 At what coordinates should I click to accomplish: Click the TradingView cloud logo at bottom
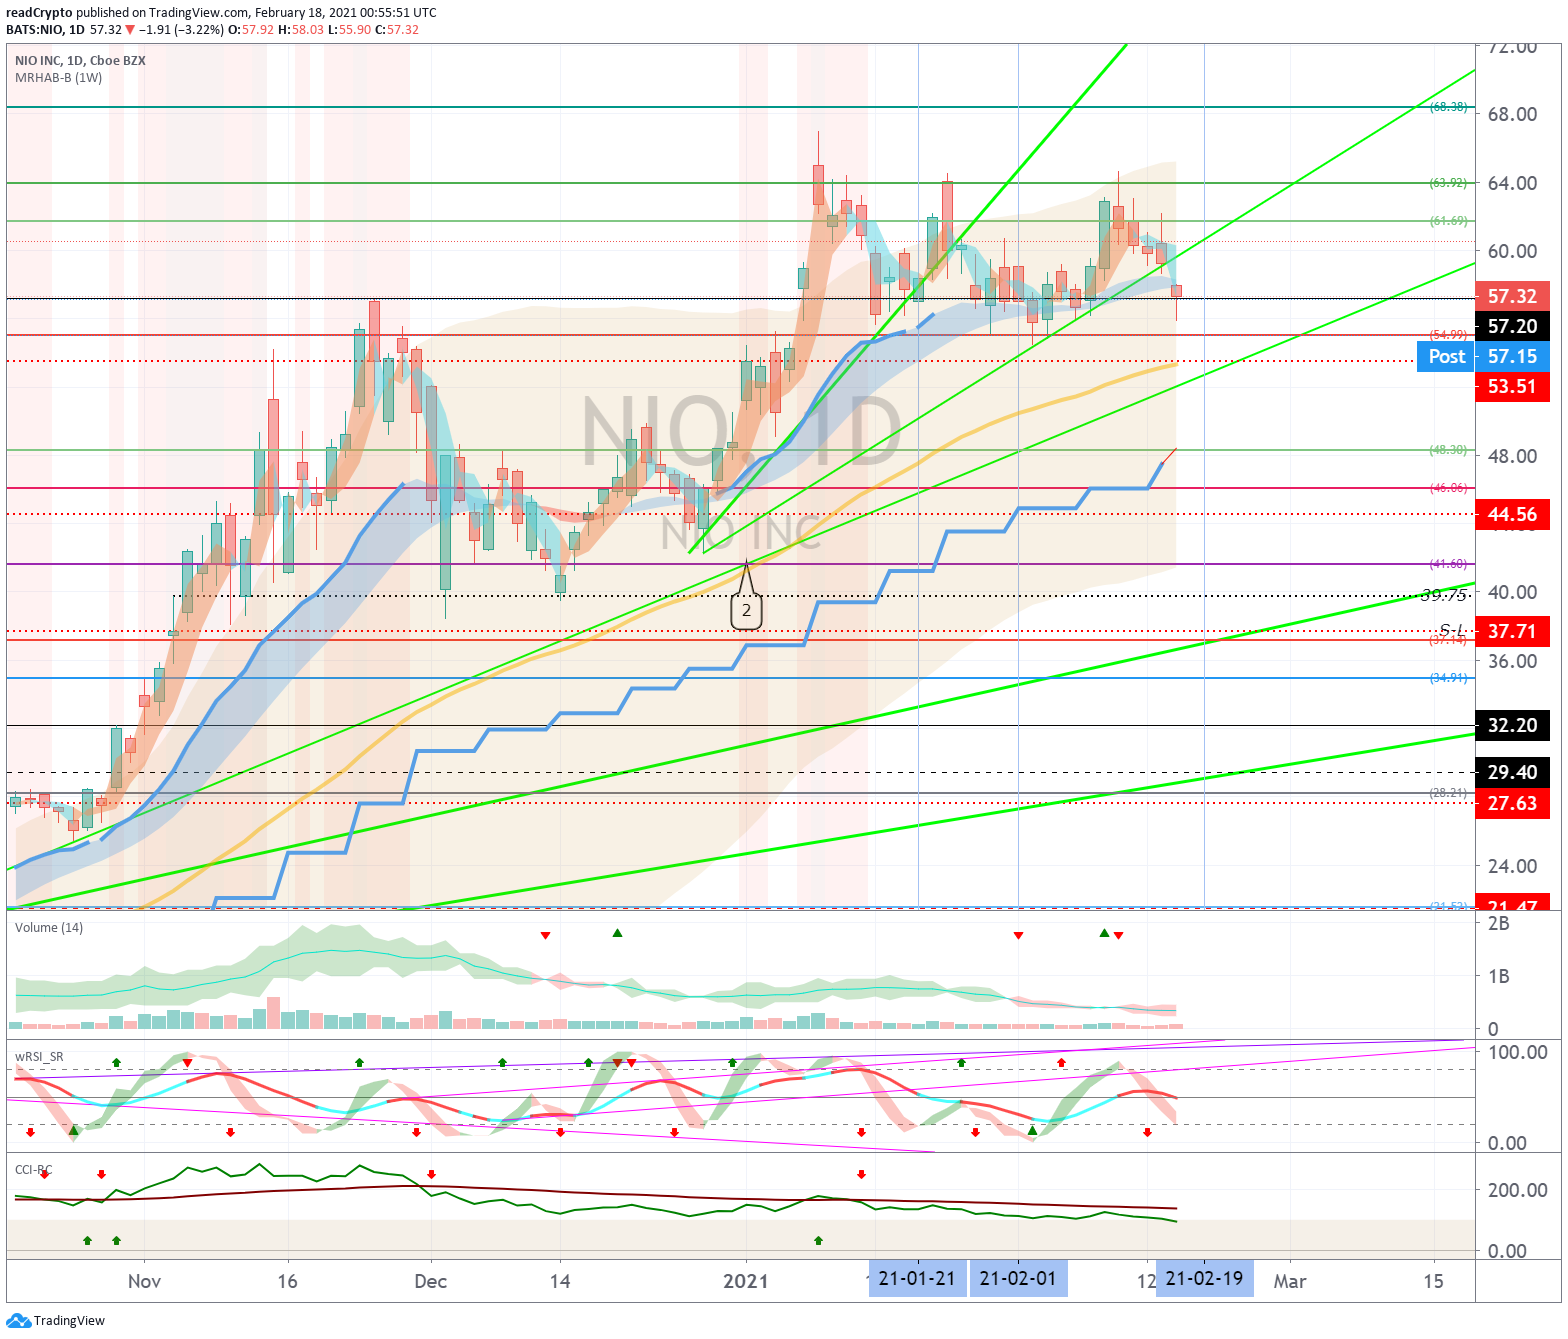18,1320
